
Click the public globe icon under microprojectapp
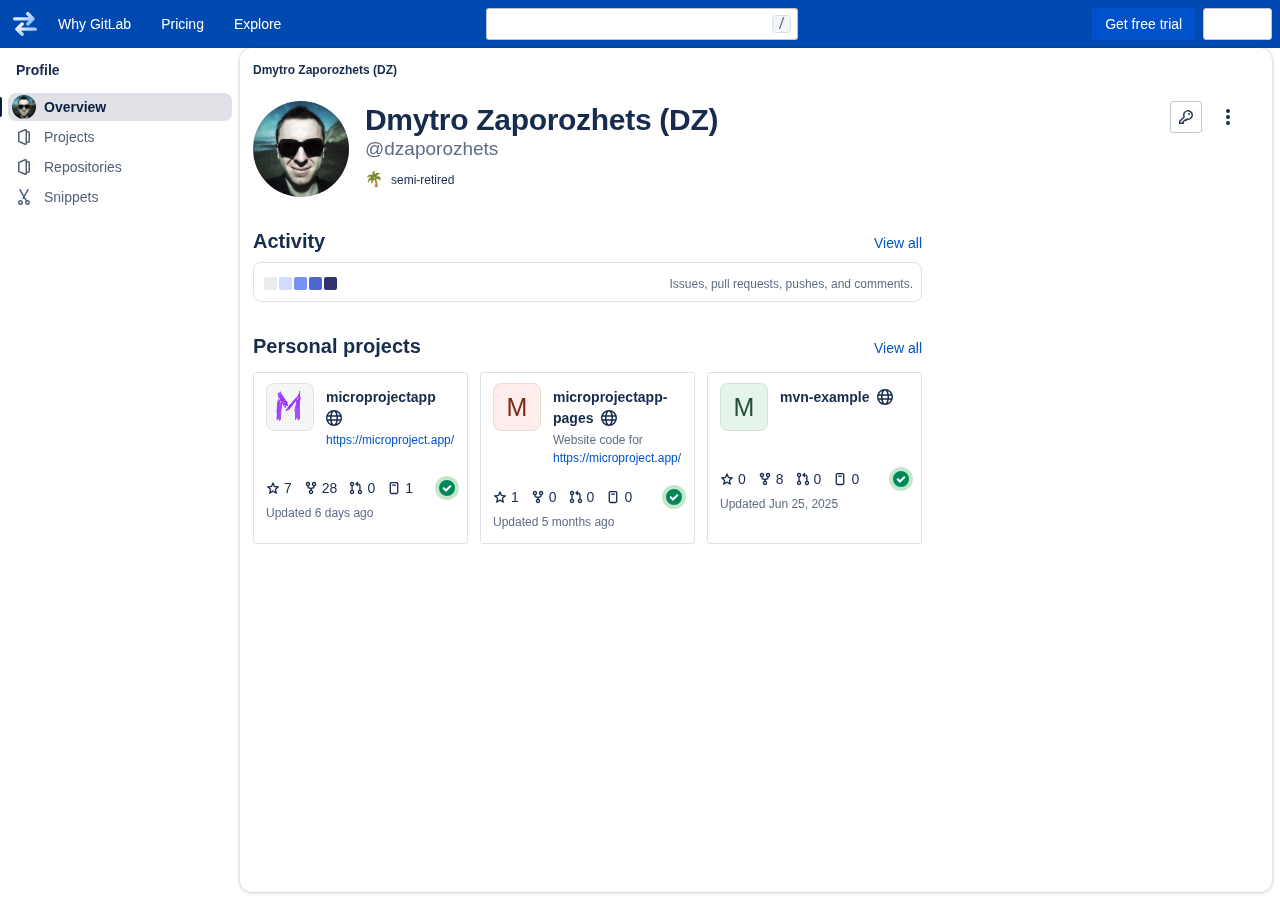click(x=334, y=418)
